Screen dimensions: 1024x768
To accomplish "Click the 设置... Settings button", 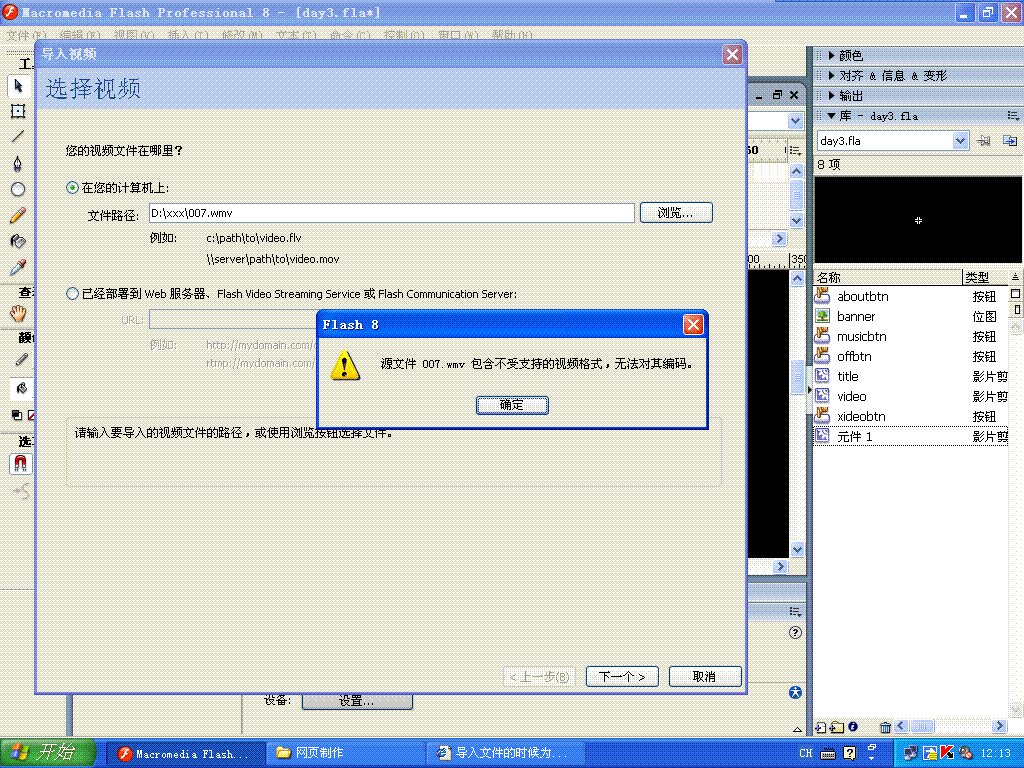I will (357, 701).
